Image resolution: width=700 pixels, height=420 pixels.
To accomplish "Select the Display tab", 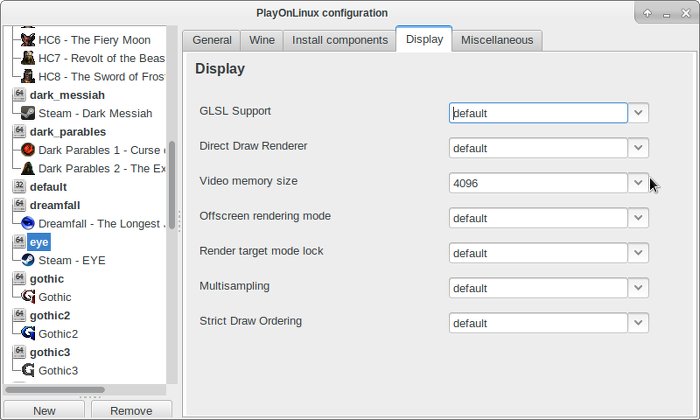I will (x=424, y=39).
